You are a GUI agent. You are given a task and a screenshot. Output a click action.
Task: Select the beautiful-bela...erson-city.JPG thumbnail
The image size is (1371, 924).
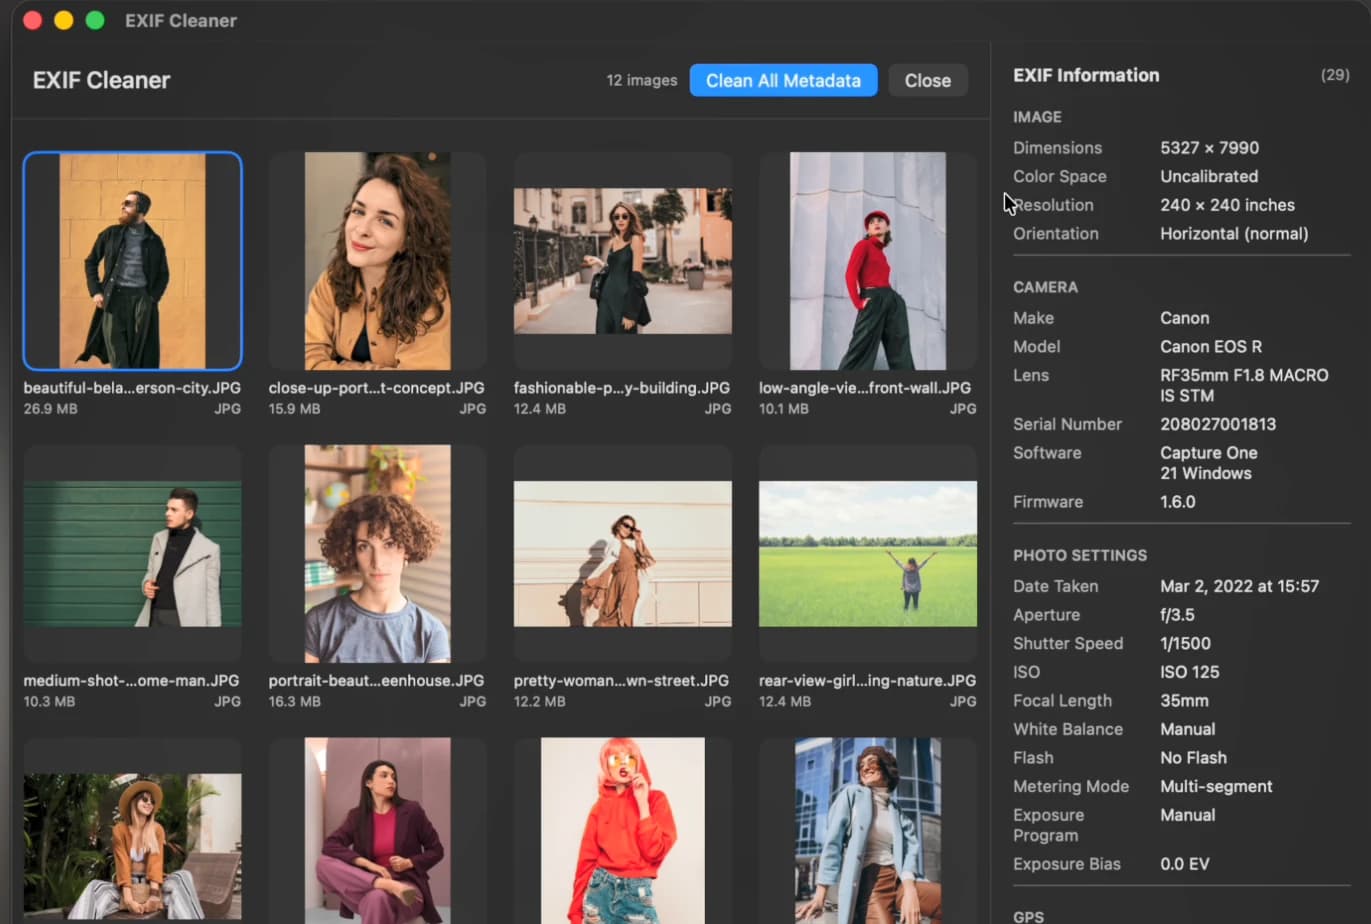(x=132, y=261)
